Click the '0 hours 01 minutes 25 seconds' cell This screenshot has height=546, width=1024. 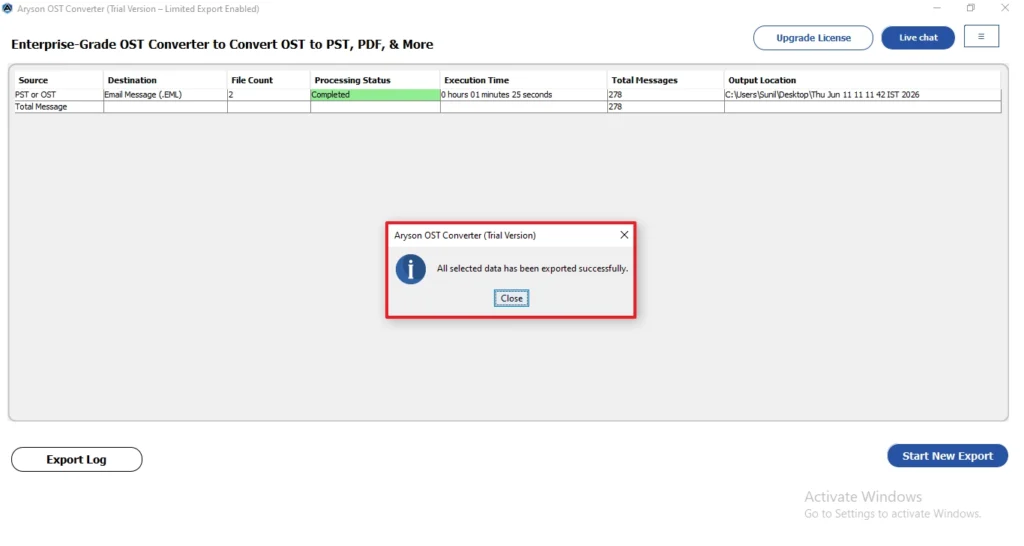pos(523,95)
